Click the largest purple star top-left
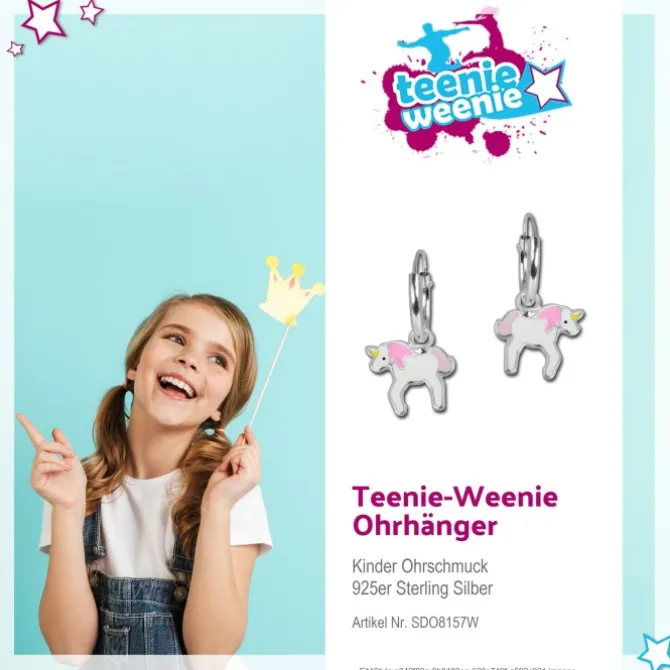 tap(44, 19)
